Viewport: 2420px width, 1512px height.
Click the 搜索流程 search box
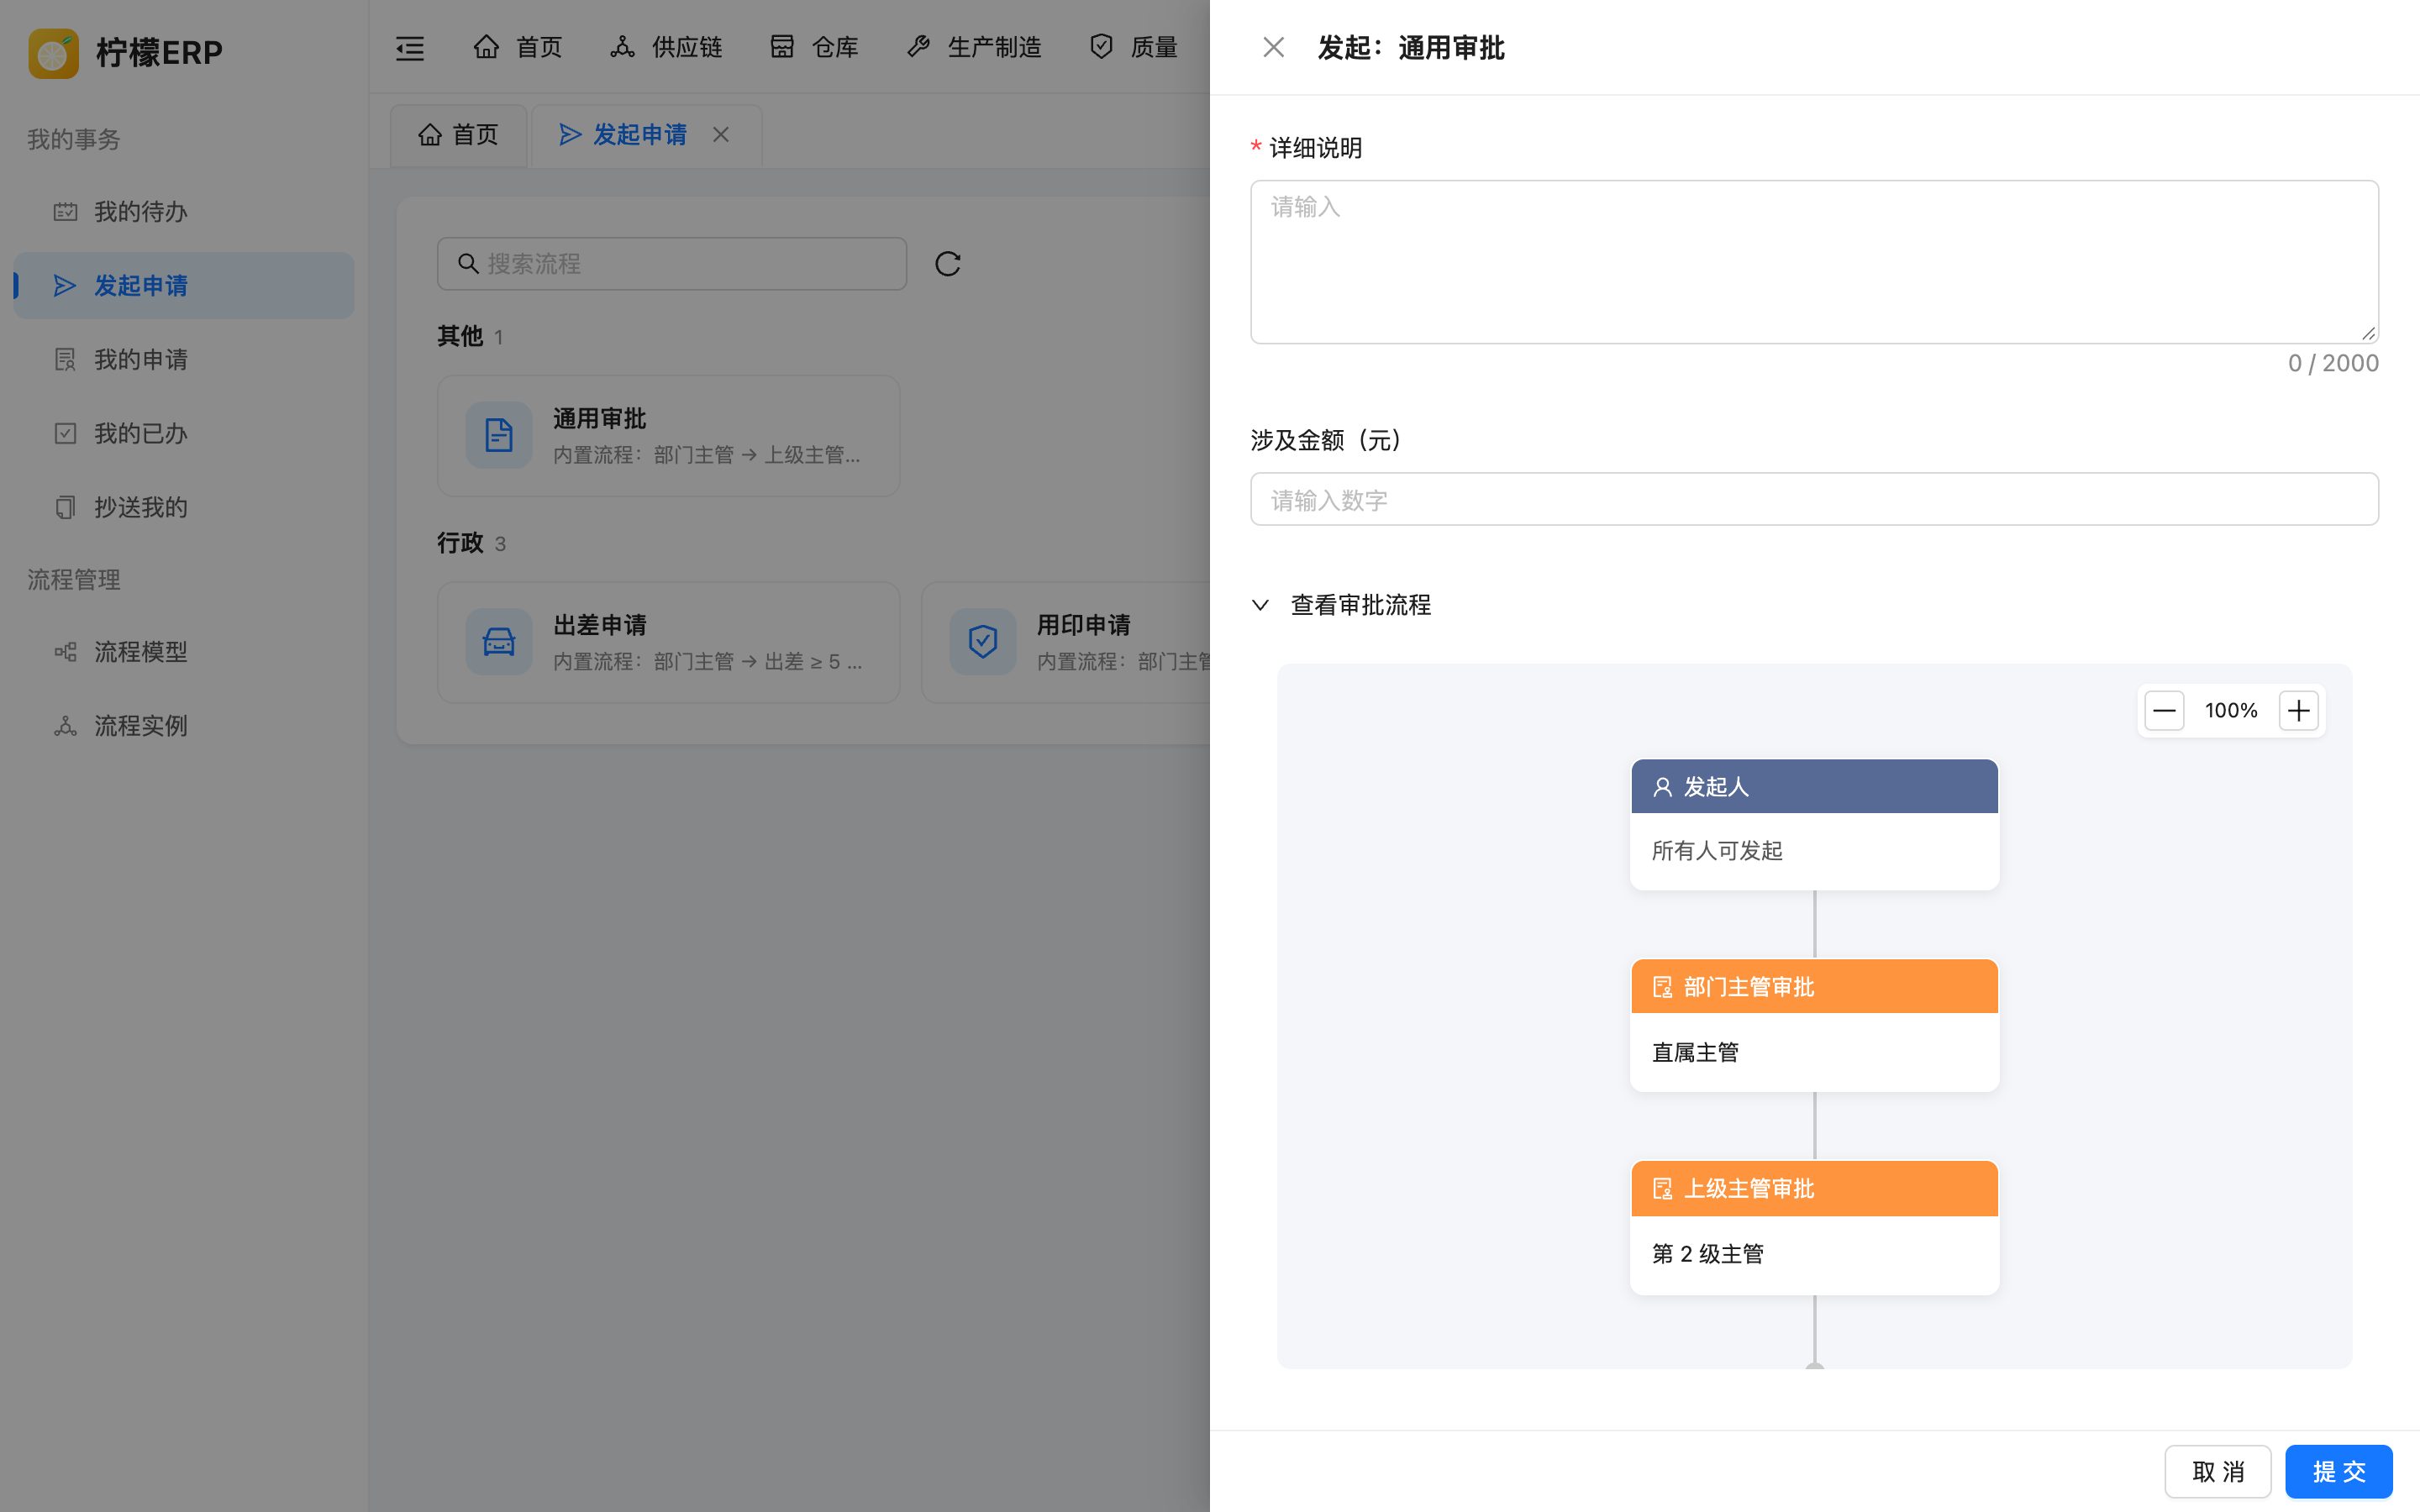tap(672, 264)
